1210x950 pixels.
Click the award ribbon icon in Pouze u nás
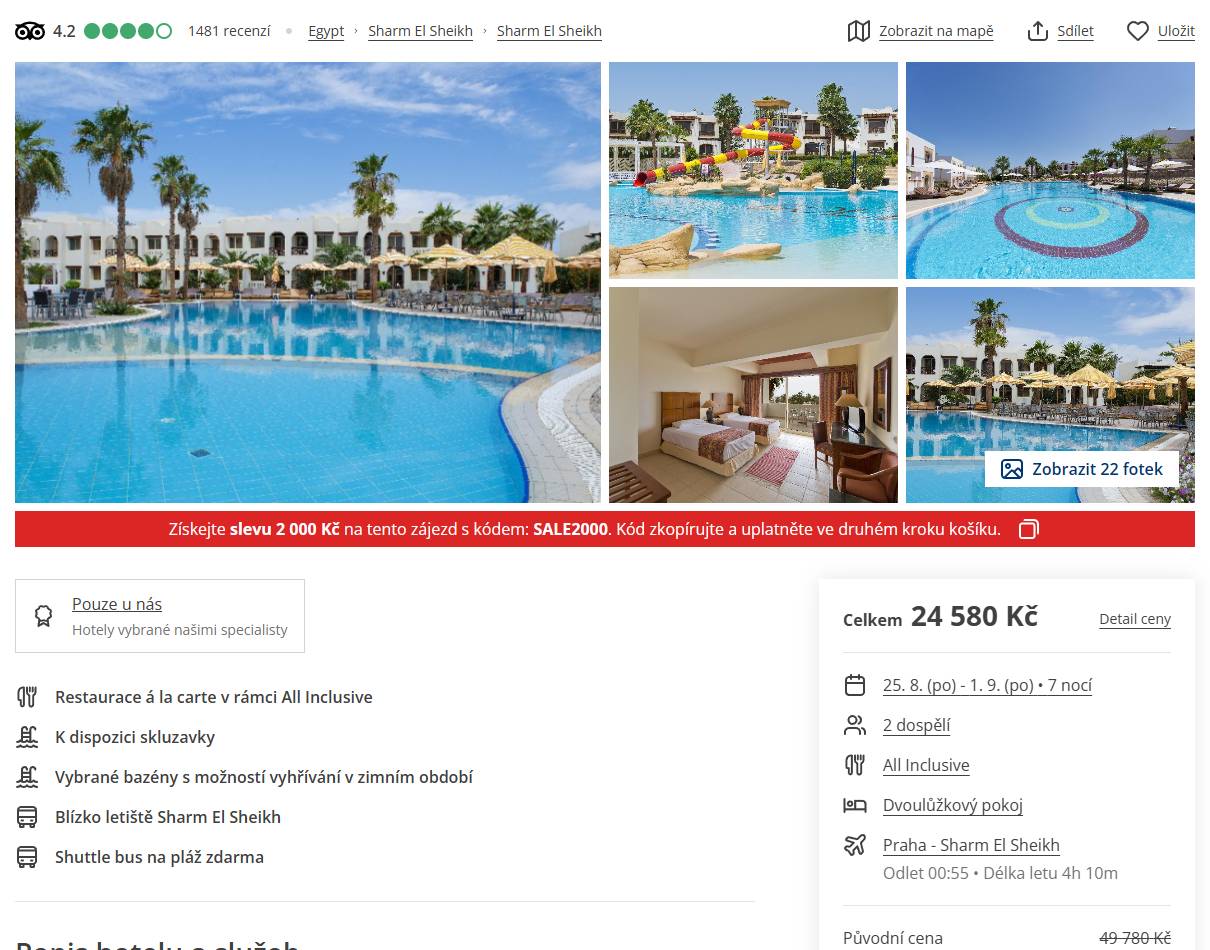click(x=43, y=615)
